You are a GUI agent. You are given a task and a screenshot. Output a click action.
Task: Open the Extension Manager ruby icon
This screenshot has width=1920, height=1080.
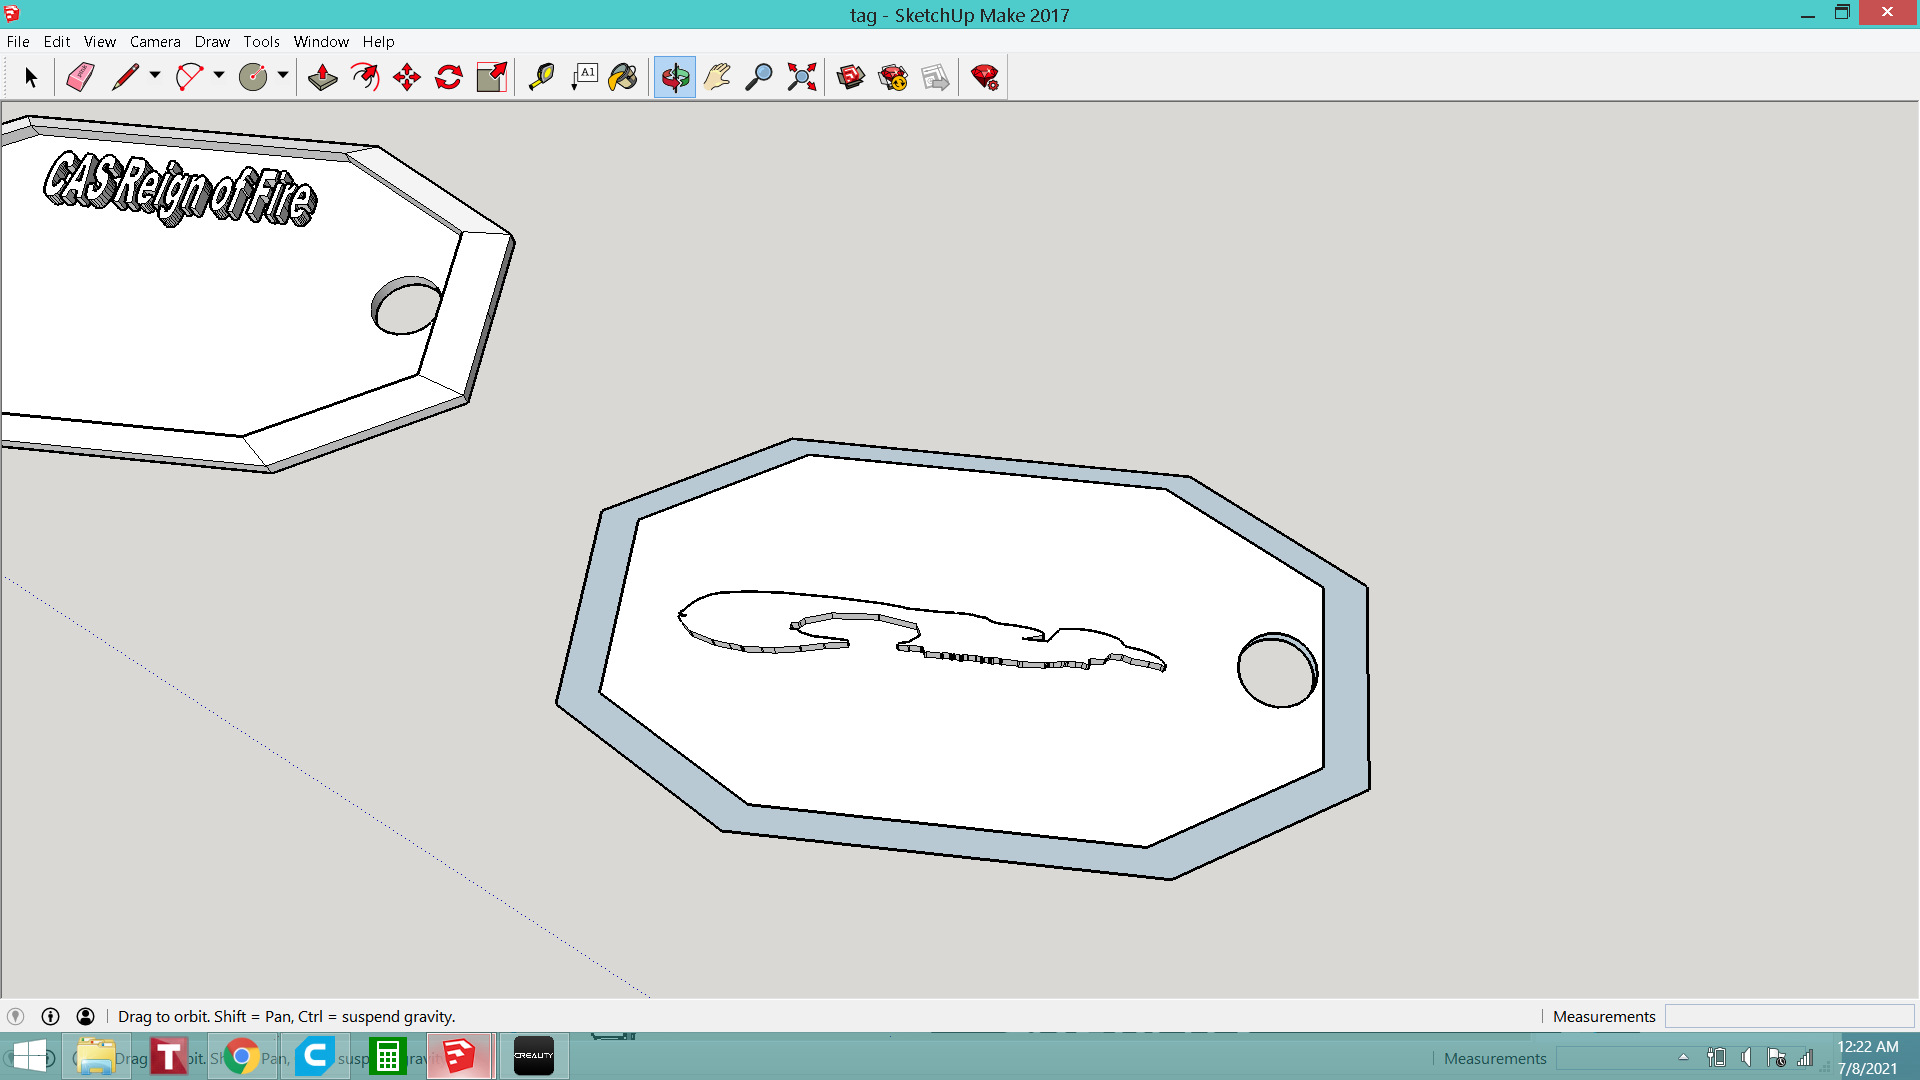coord(985,77)
